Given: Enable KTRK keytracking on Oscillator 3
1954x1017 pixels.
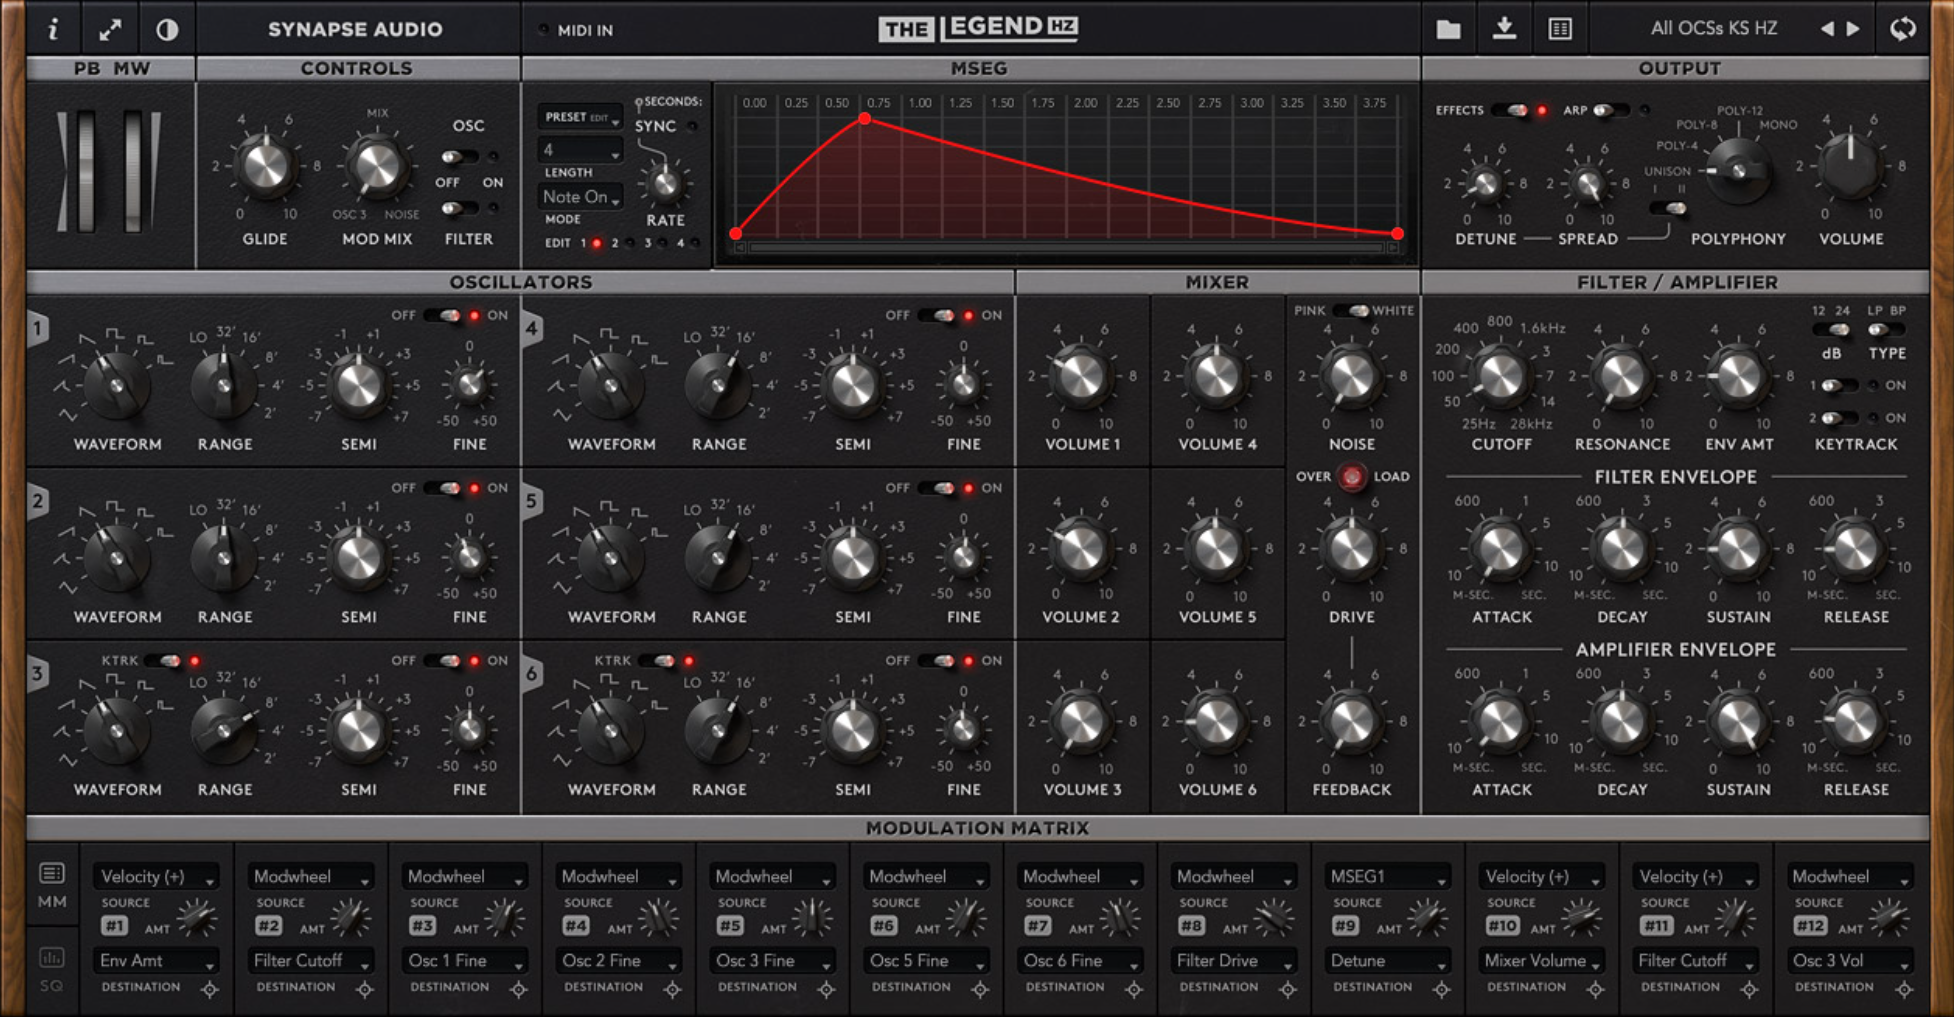Looking at the screenshot, I should coord(162,660).
